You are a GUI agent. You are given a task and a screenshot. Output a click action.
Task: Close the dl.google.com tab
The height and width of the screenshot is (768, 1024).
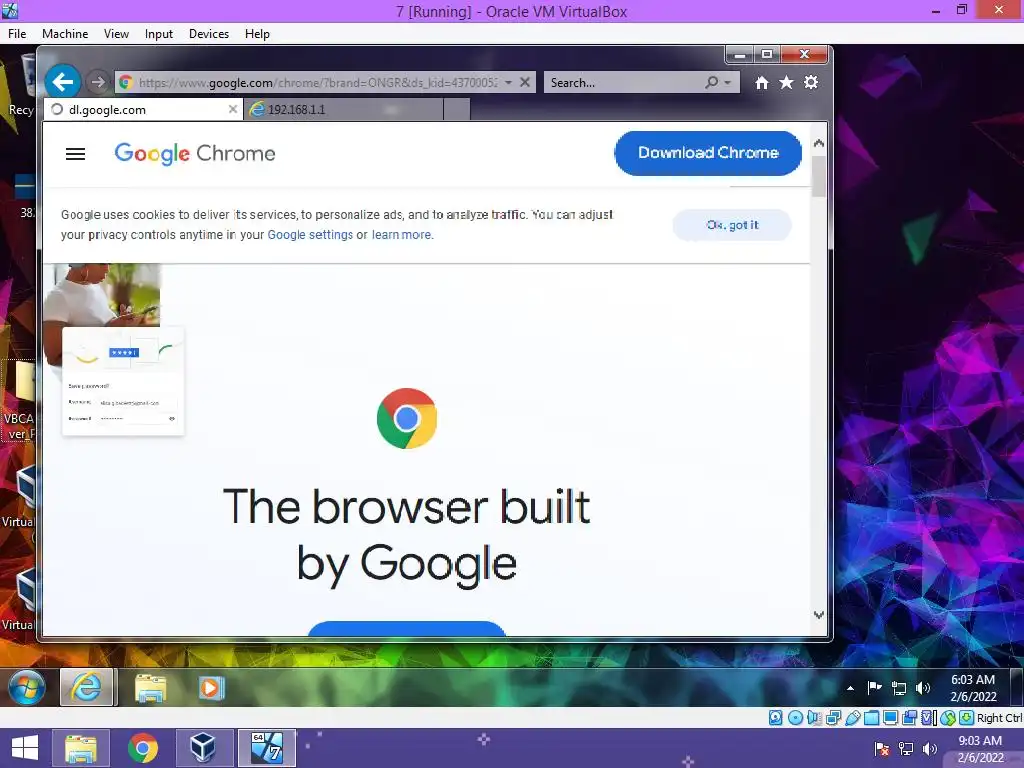tap(232, 110)
